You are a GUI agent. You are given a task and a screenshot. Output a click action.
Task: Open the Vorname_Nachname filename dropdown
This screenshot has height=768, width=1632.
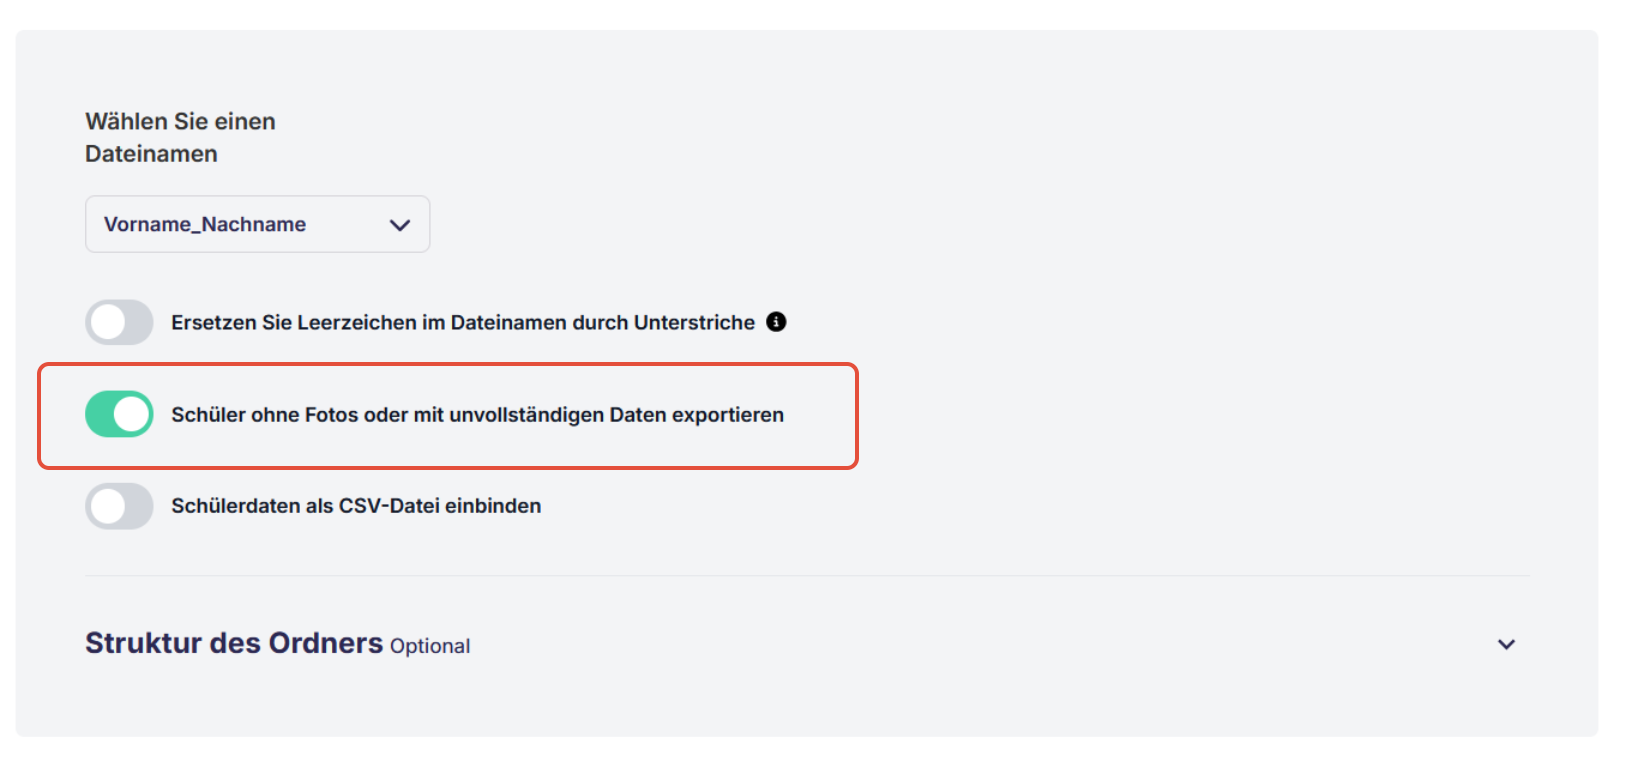[x=257, y=224]
